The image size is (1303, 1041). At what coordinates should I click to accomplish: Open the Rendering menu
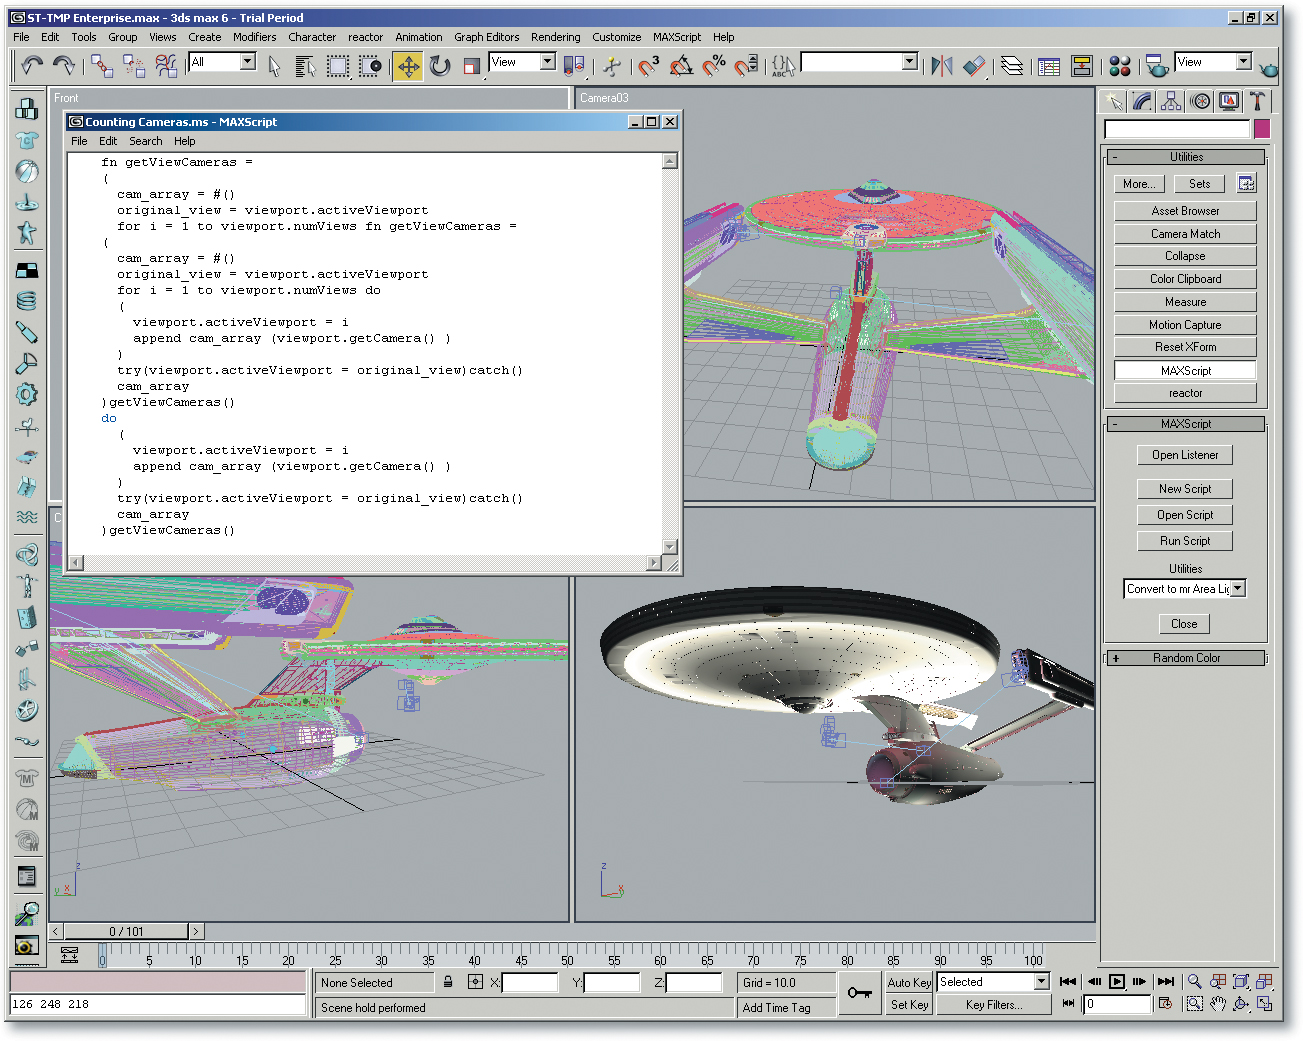click(555, 37)
